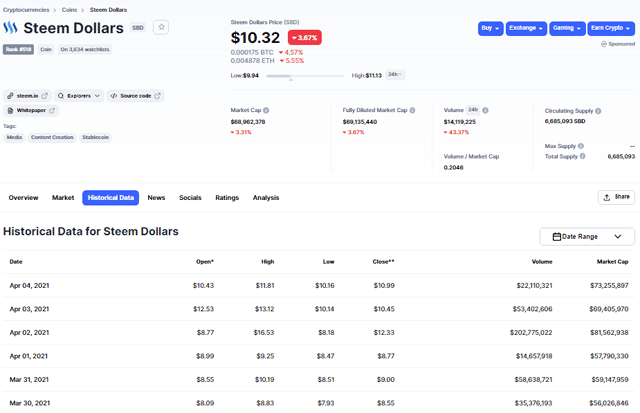Viewport: 640px width, 413px height.
Task: Click the 6,685,093 SBD circulating supply value
Action: [x=565, y=121]
